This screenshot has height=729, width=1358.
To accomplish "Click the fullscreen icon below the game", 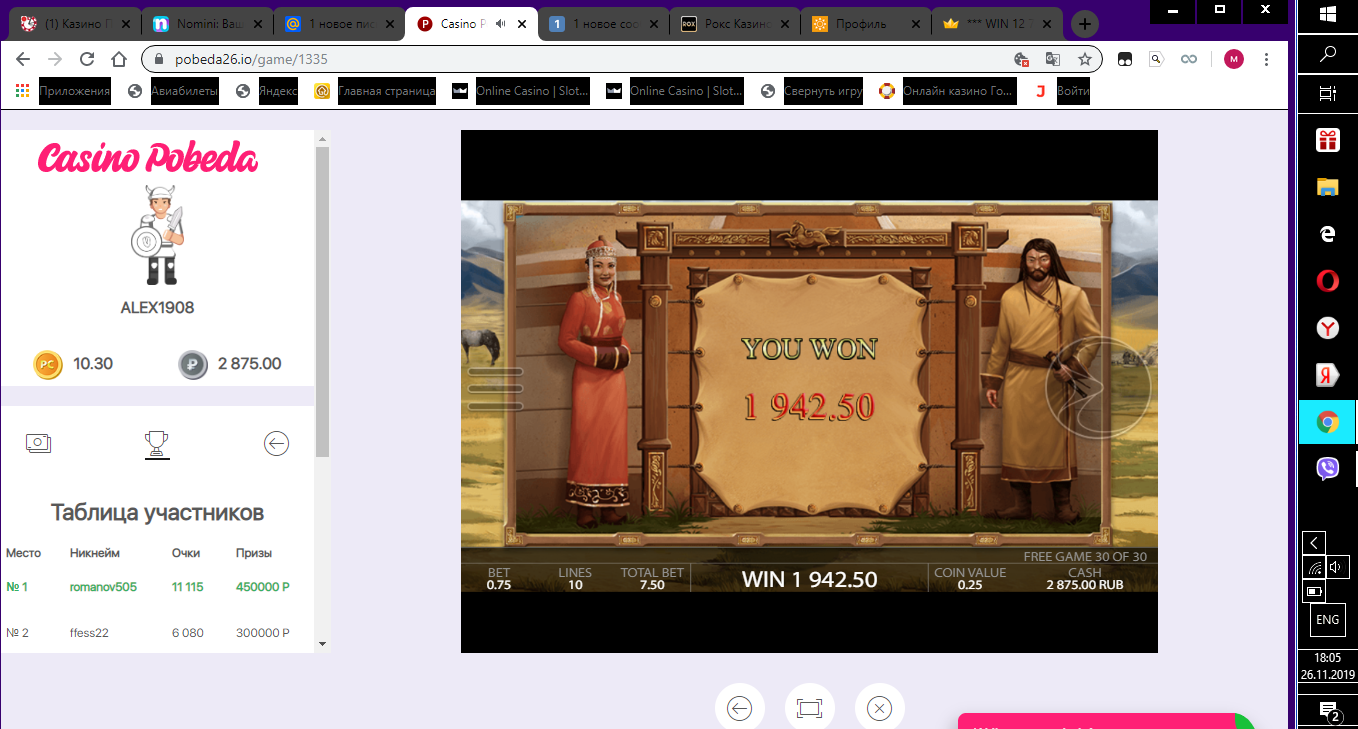I will (x=809, y=706).
